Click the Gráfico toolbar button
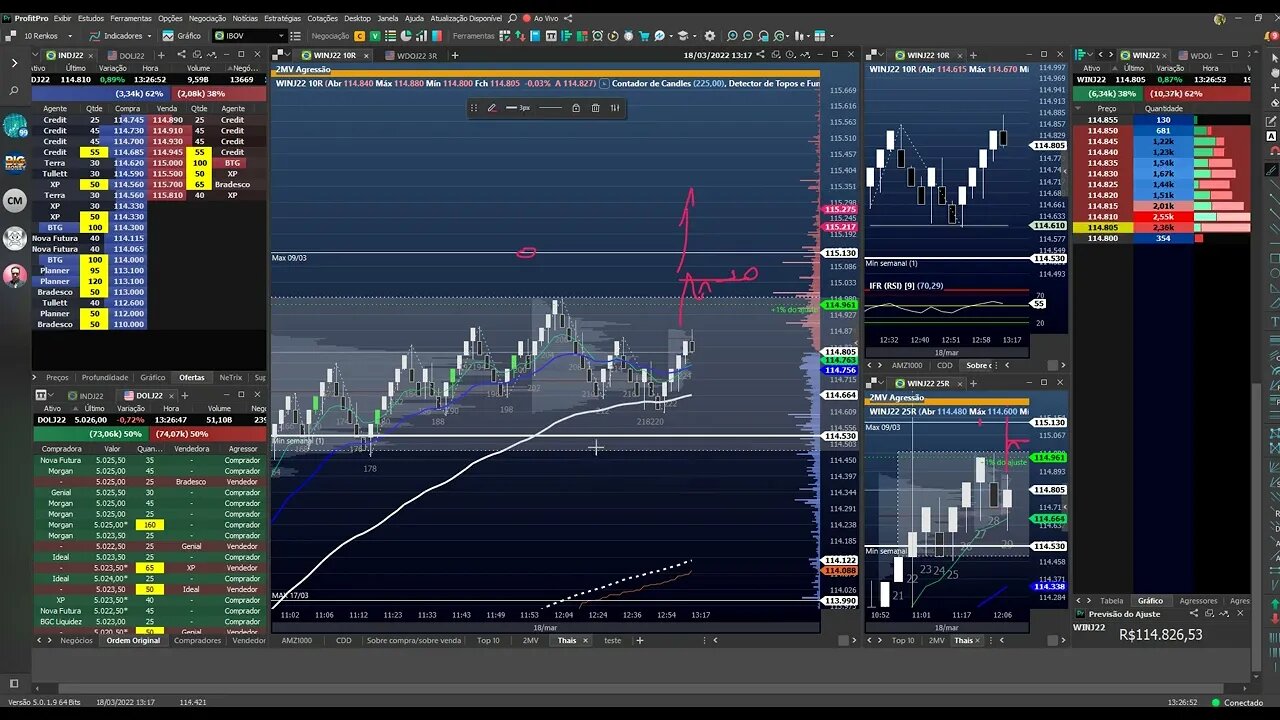The width and height of the screenshot is (1280, 720). coord(182,36)
